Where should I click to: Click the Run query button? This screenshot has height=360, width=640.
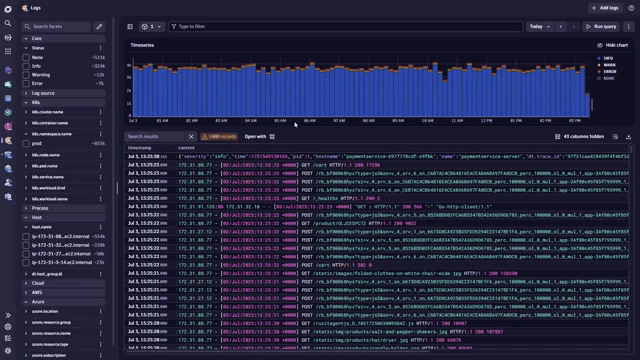click(601, 27)
